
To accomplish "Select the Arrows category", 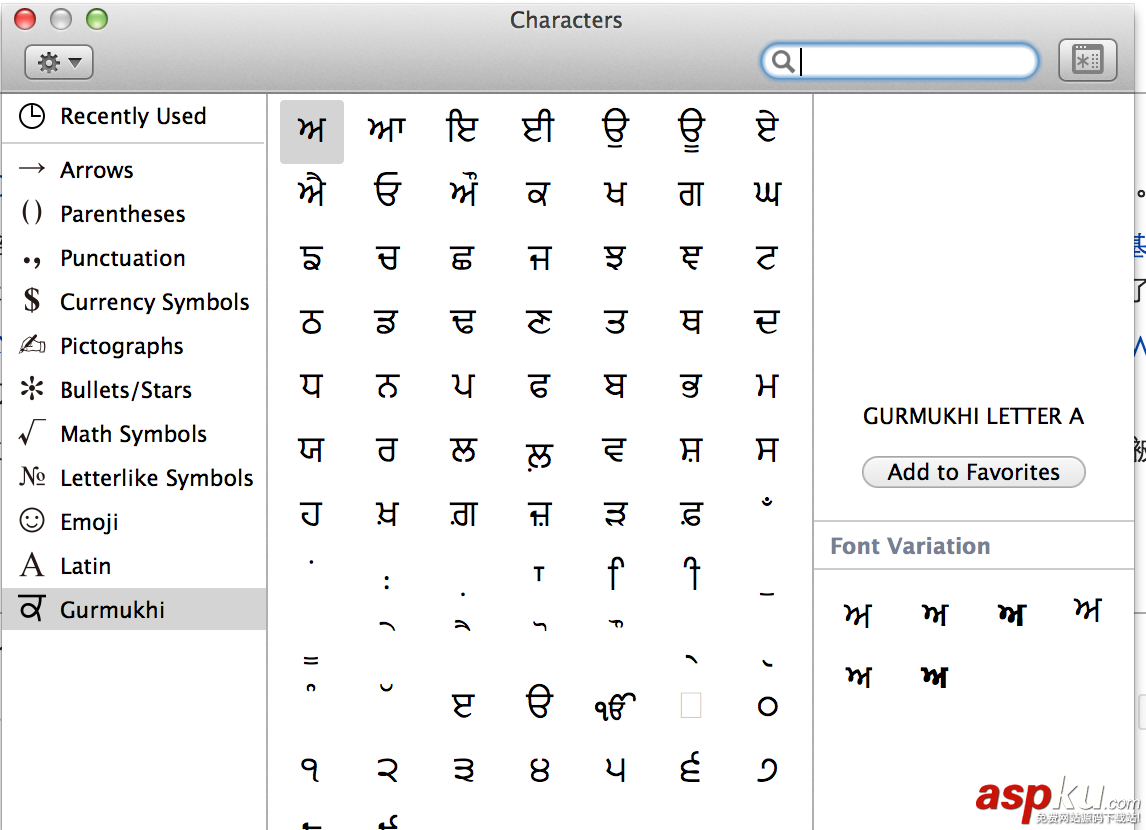I will pos(96,170).
